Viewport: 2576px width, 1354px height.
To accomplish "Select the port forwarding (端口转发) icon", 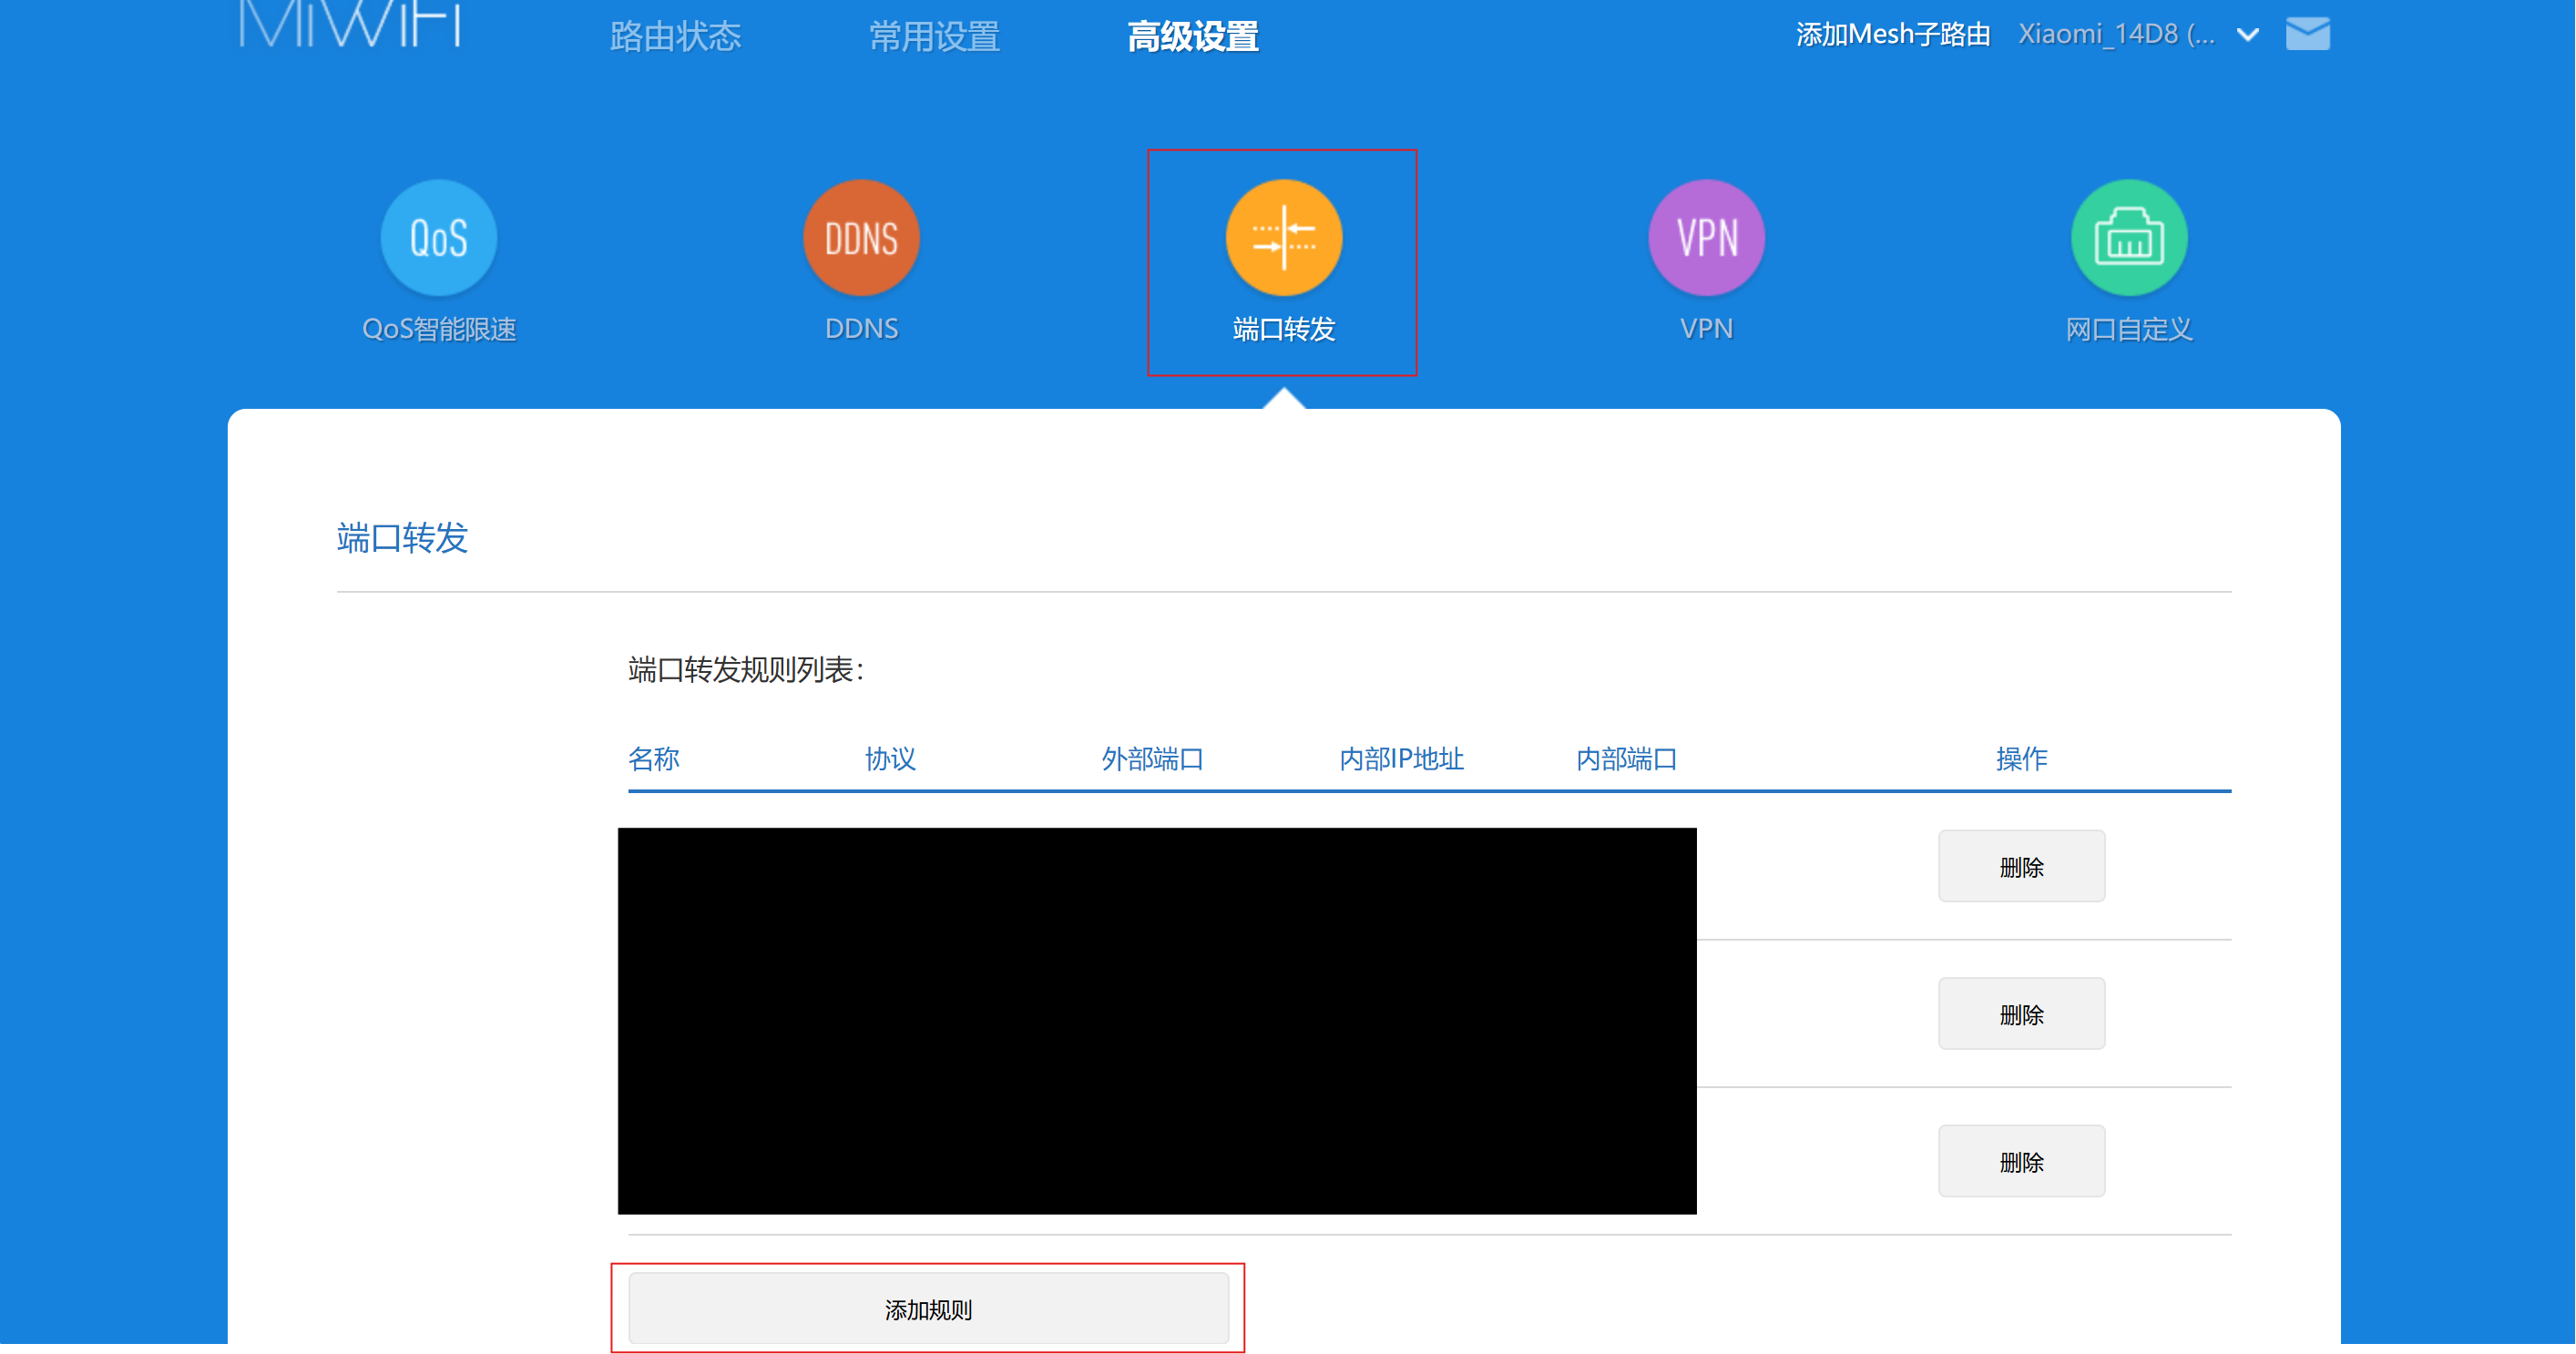I will [x=1283, y=238].
